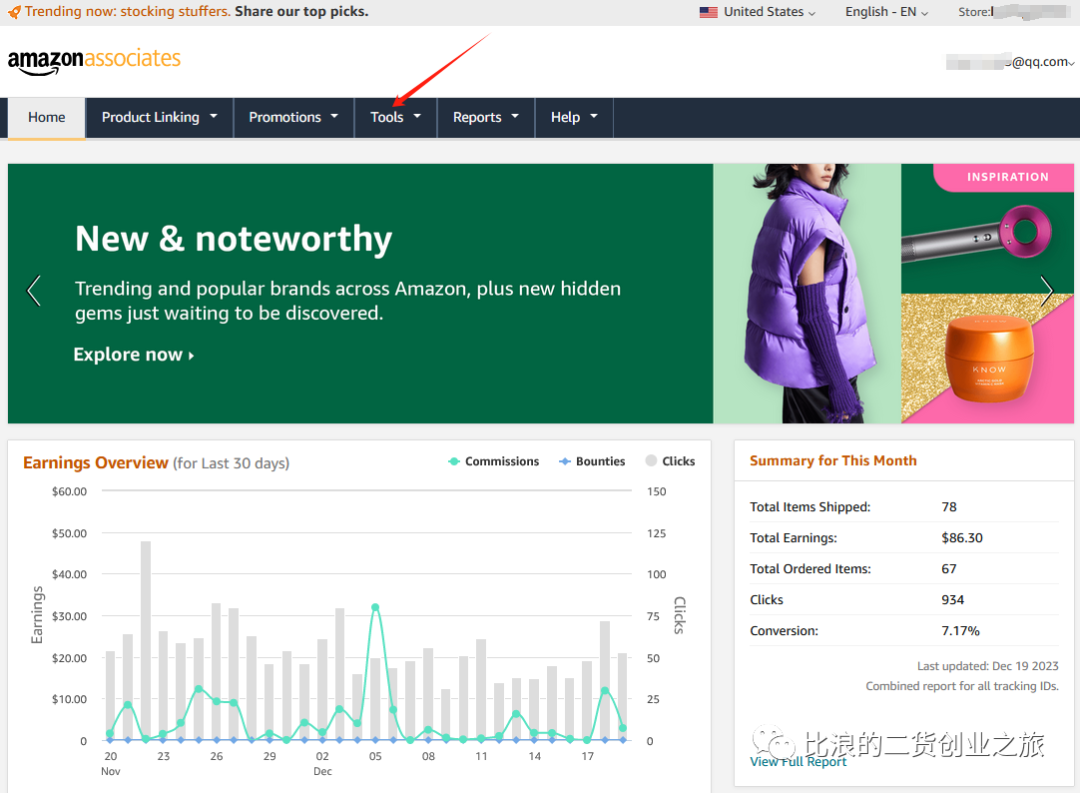Expand the Reports menu
1080x793 pixels.
pyautogui.click(x=486, y=117)
